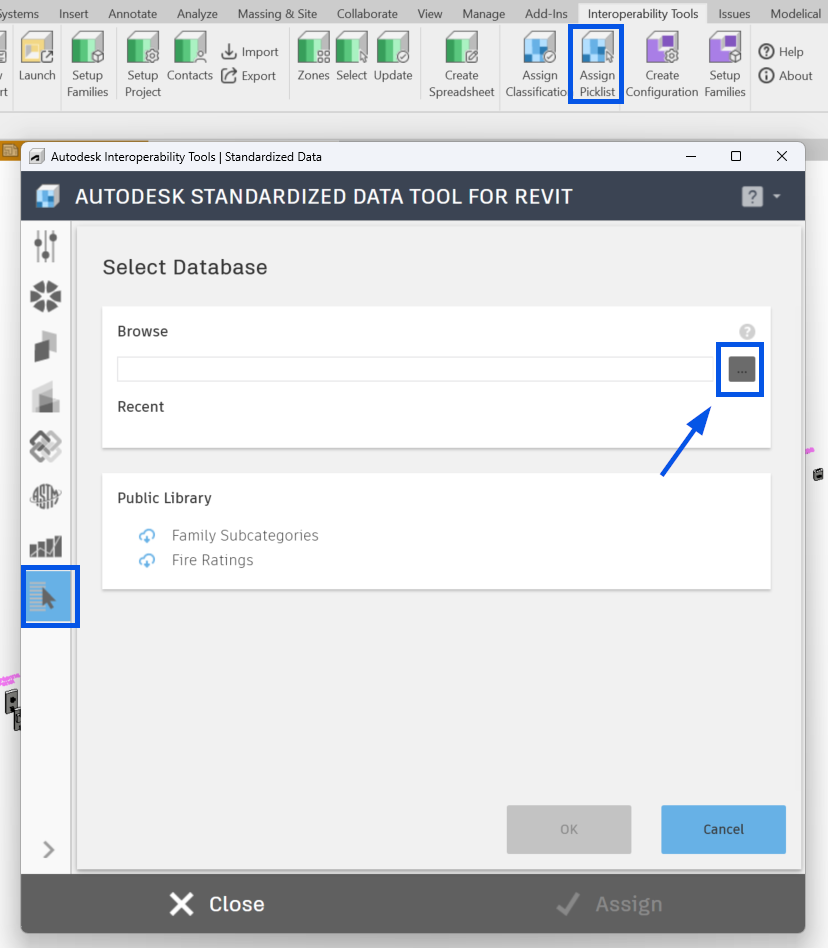The height and width of the screenshot is (948, 828).
Task: Select the picklist cursor sidebar icon
Action: coord(47,597)
